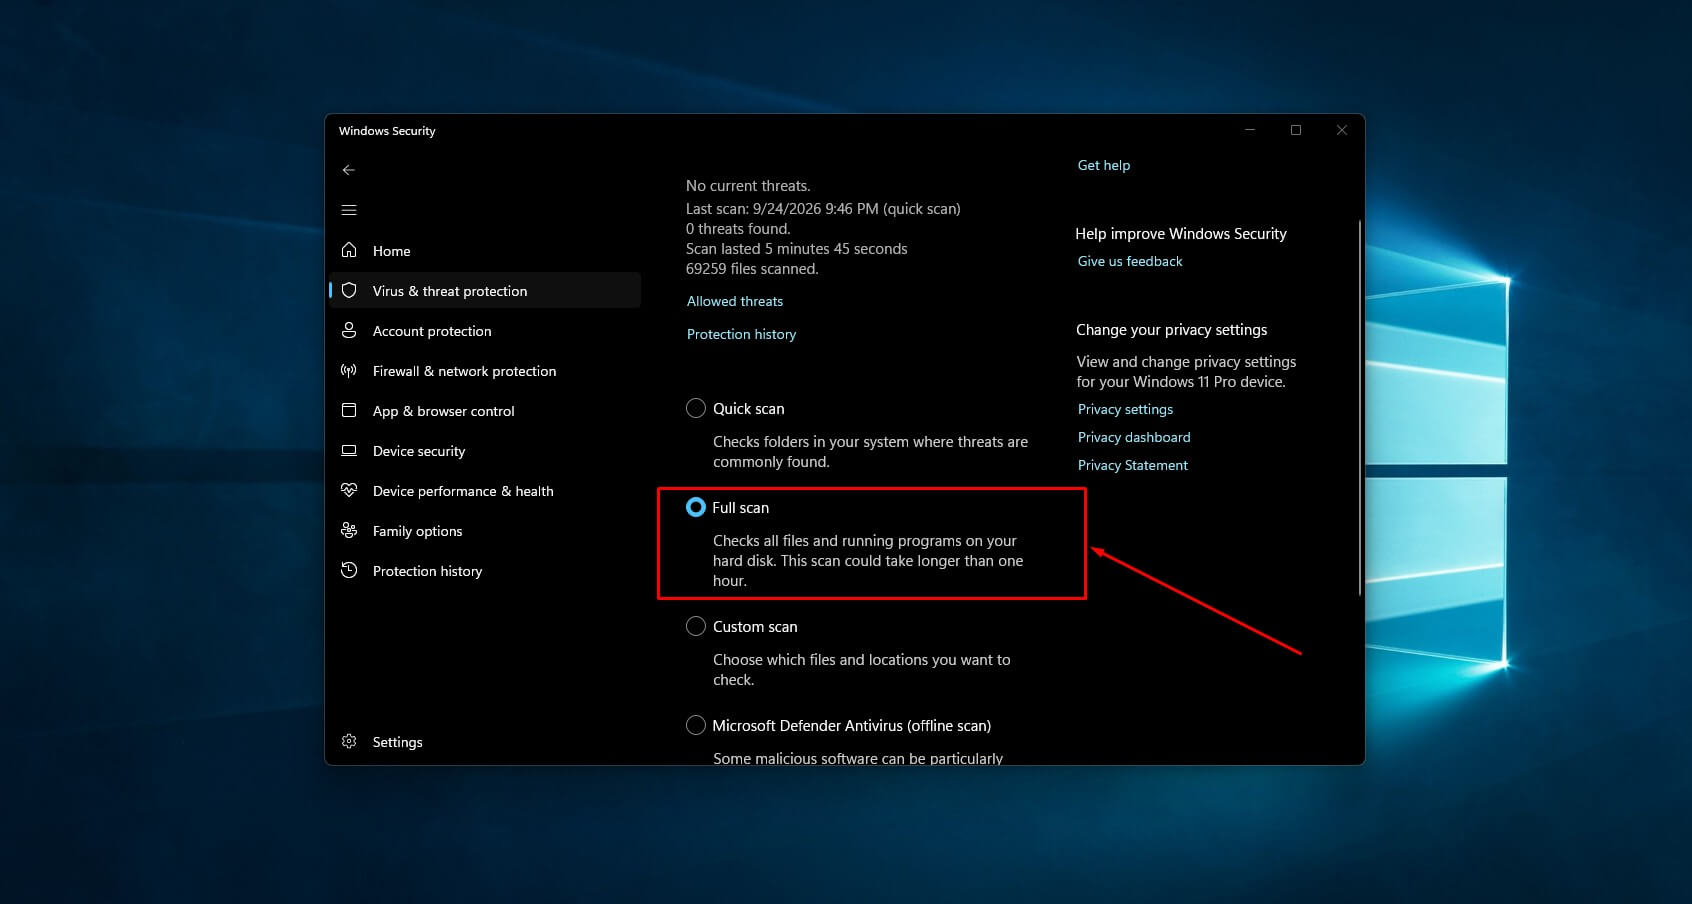The width and height of the screenshot is (1692, 904).
Task: Click the Give us feedback link
Action: click(x=1130, y=261)
